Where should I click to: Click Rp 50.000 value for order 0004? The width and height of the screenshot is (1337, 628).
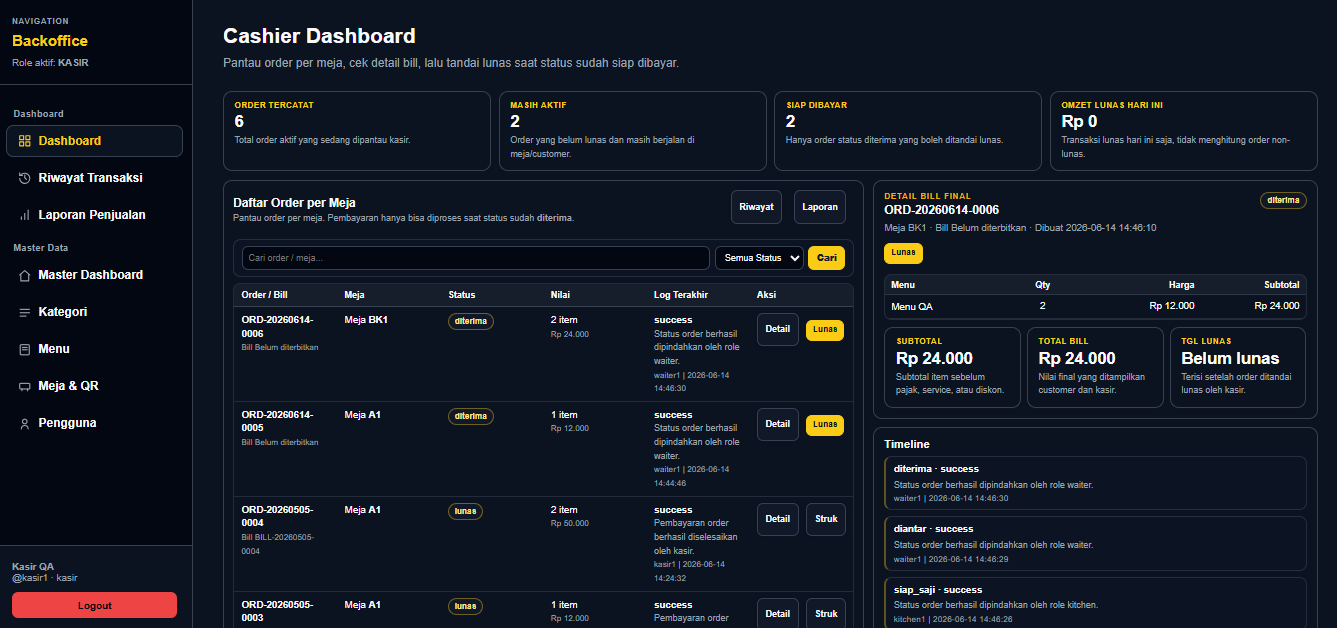tap(570, 523)
